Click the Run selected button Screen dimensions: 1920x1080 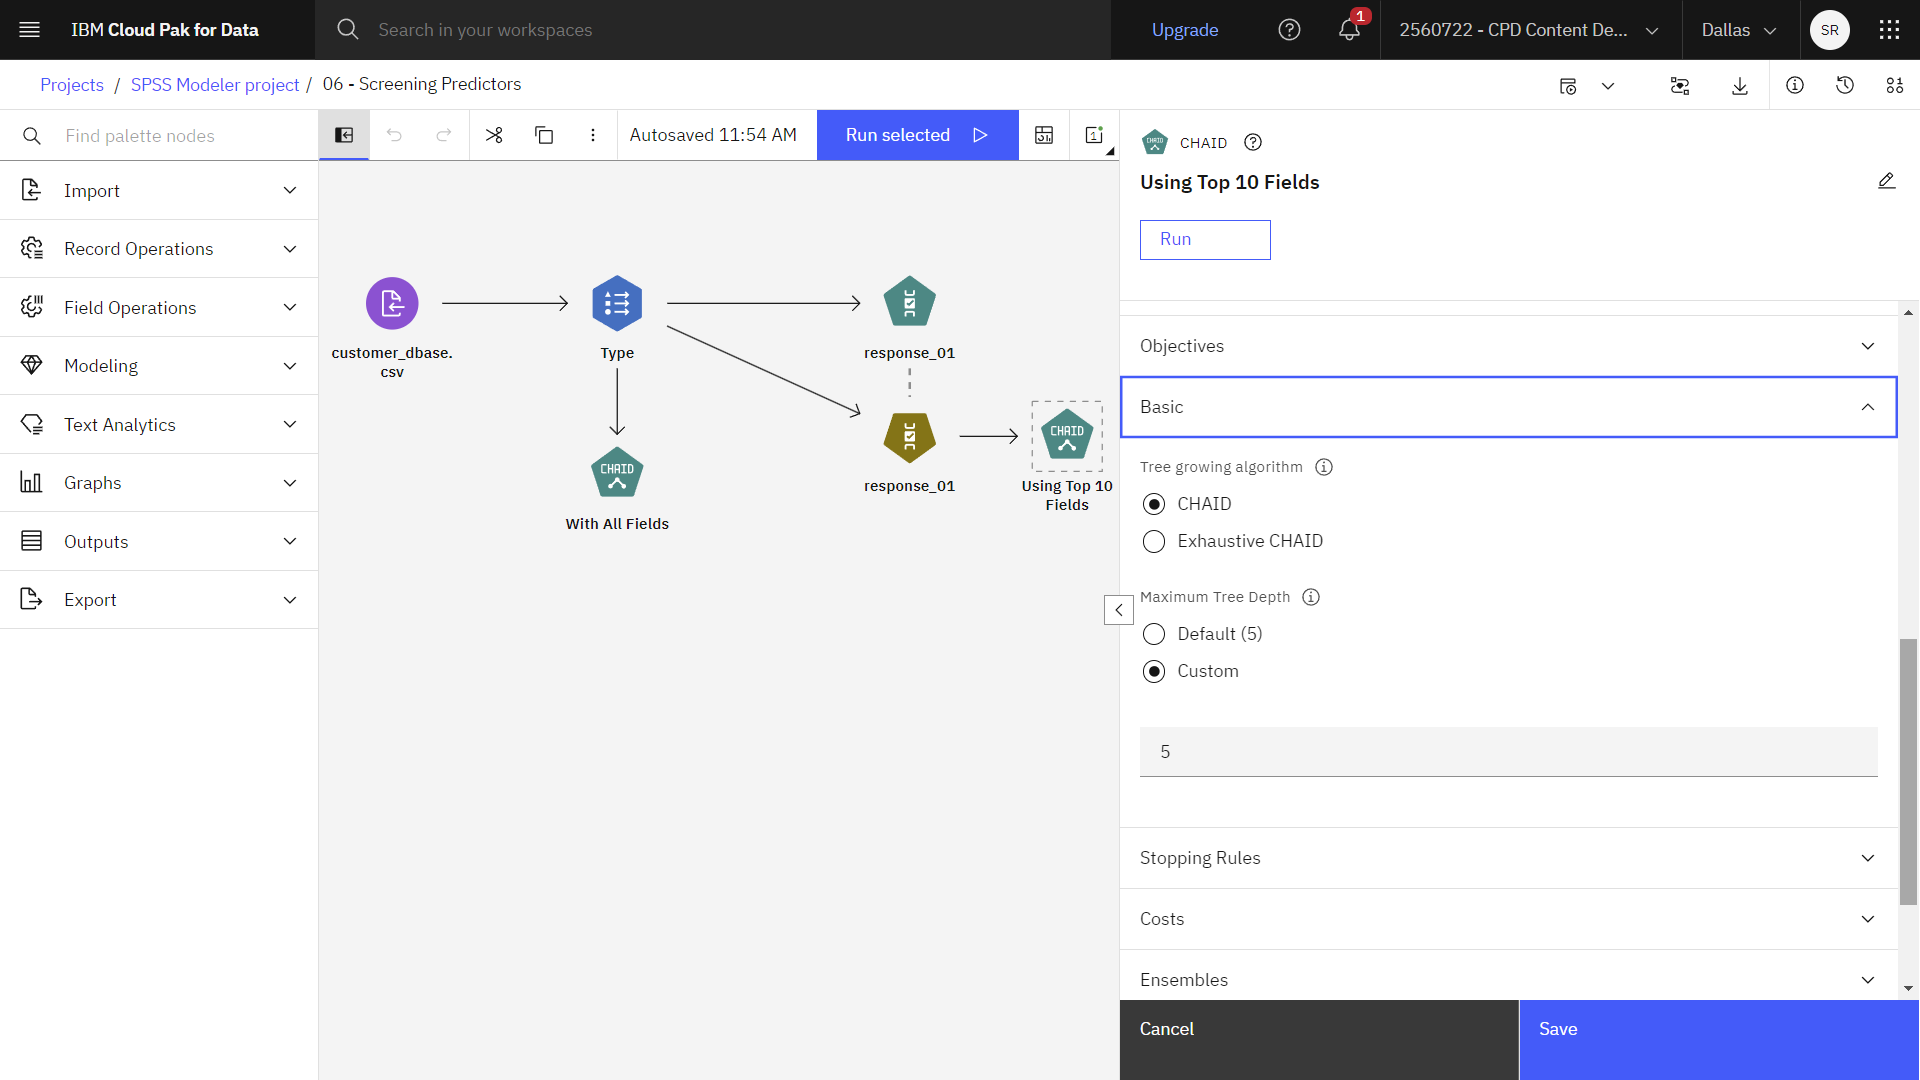tap(917, 135)
